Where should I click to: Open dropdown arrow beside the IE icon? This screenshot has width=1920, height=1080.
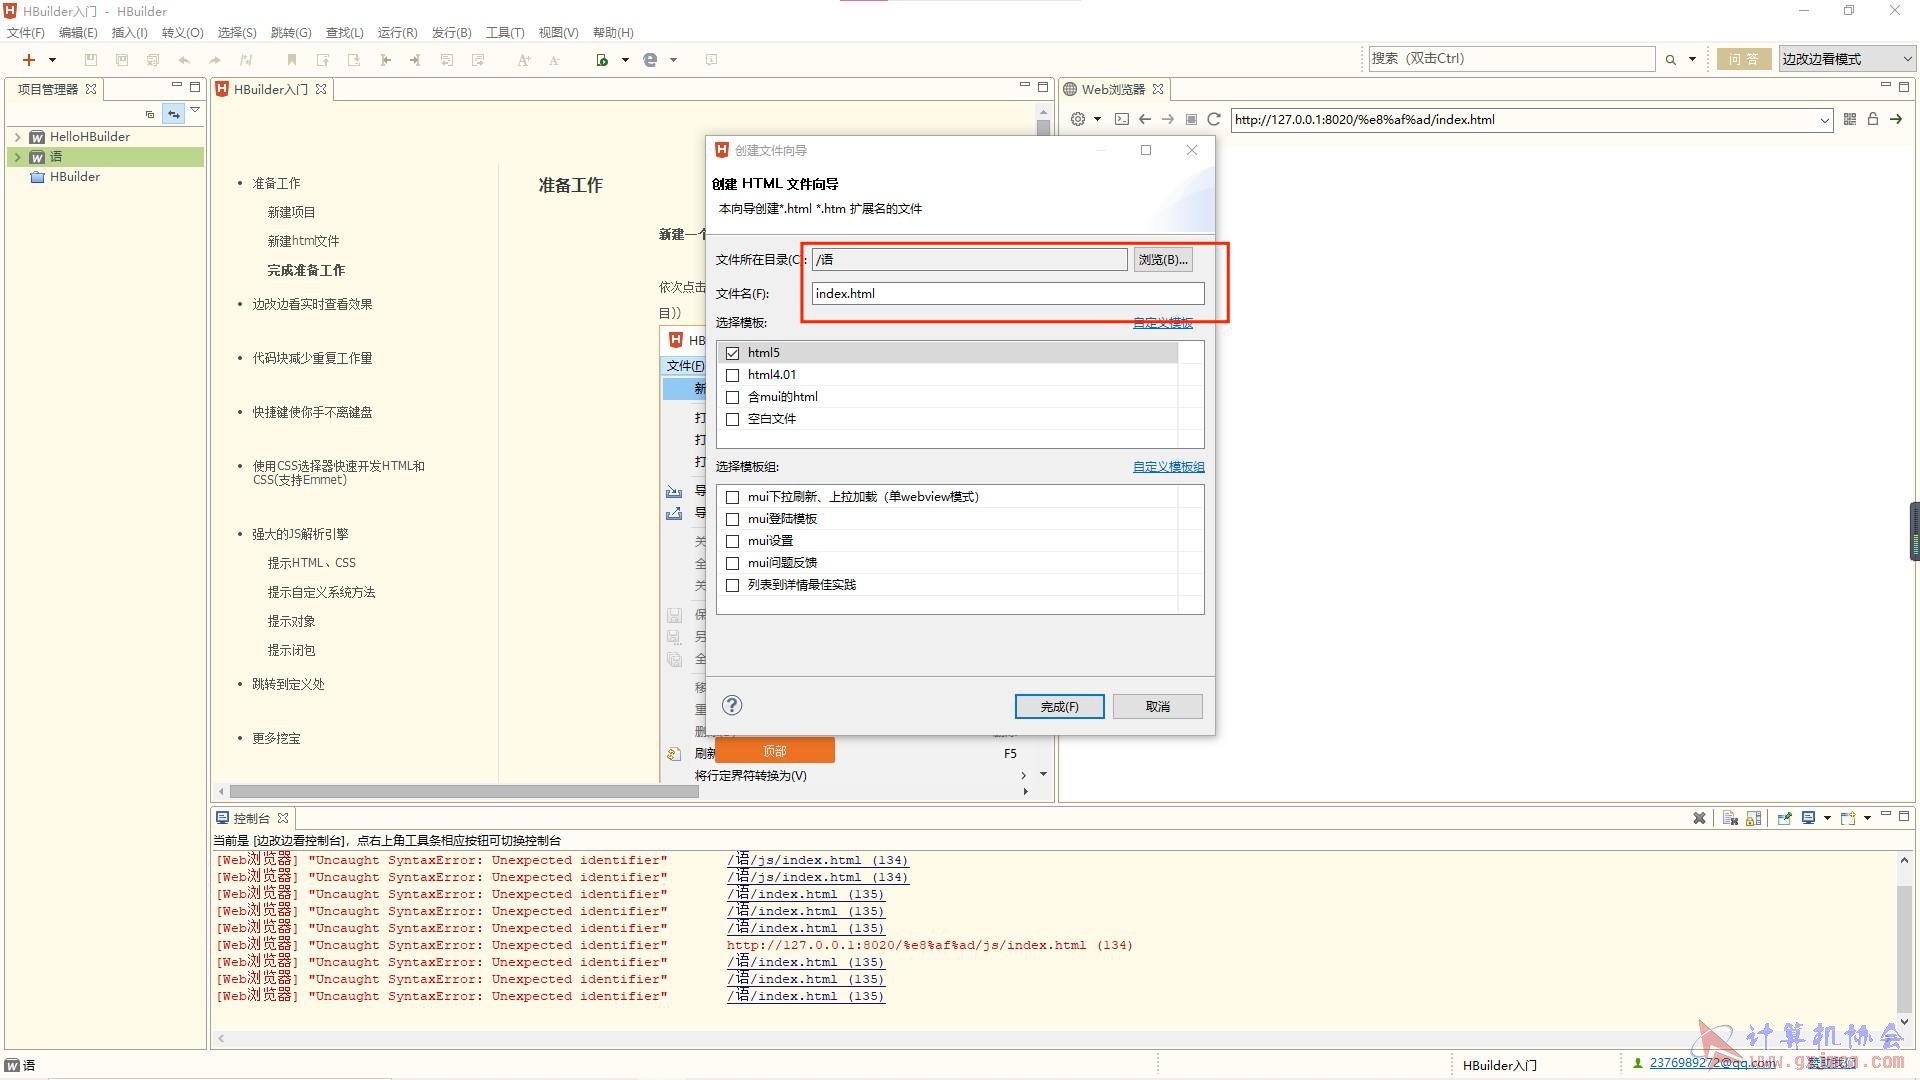(673, 60)
